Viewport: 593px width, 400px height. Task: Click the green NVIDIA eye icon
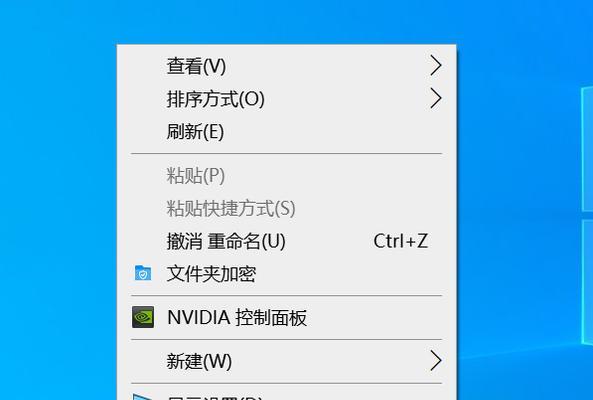click(143, 317)
